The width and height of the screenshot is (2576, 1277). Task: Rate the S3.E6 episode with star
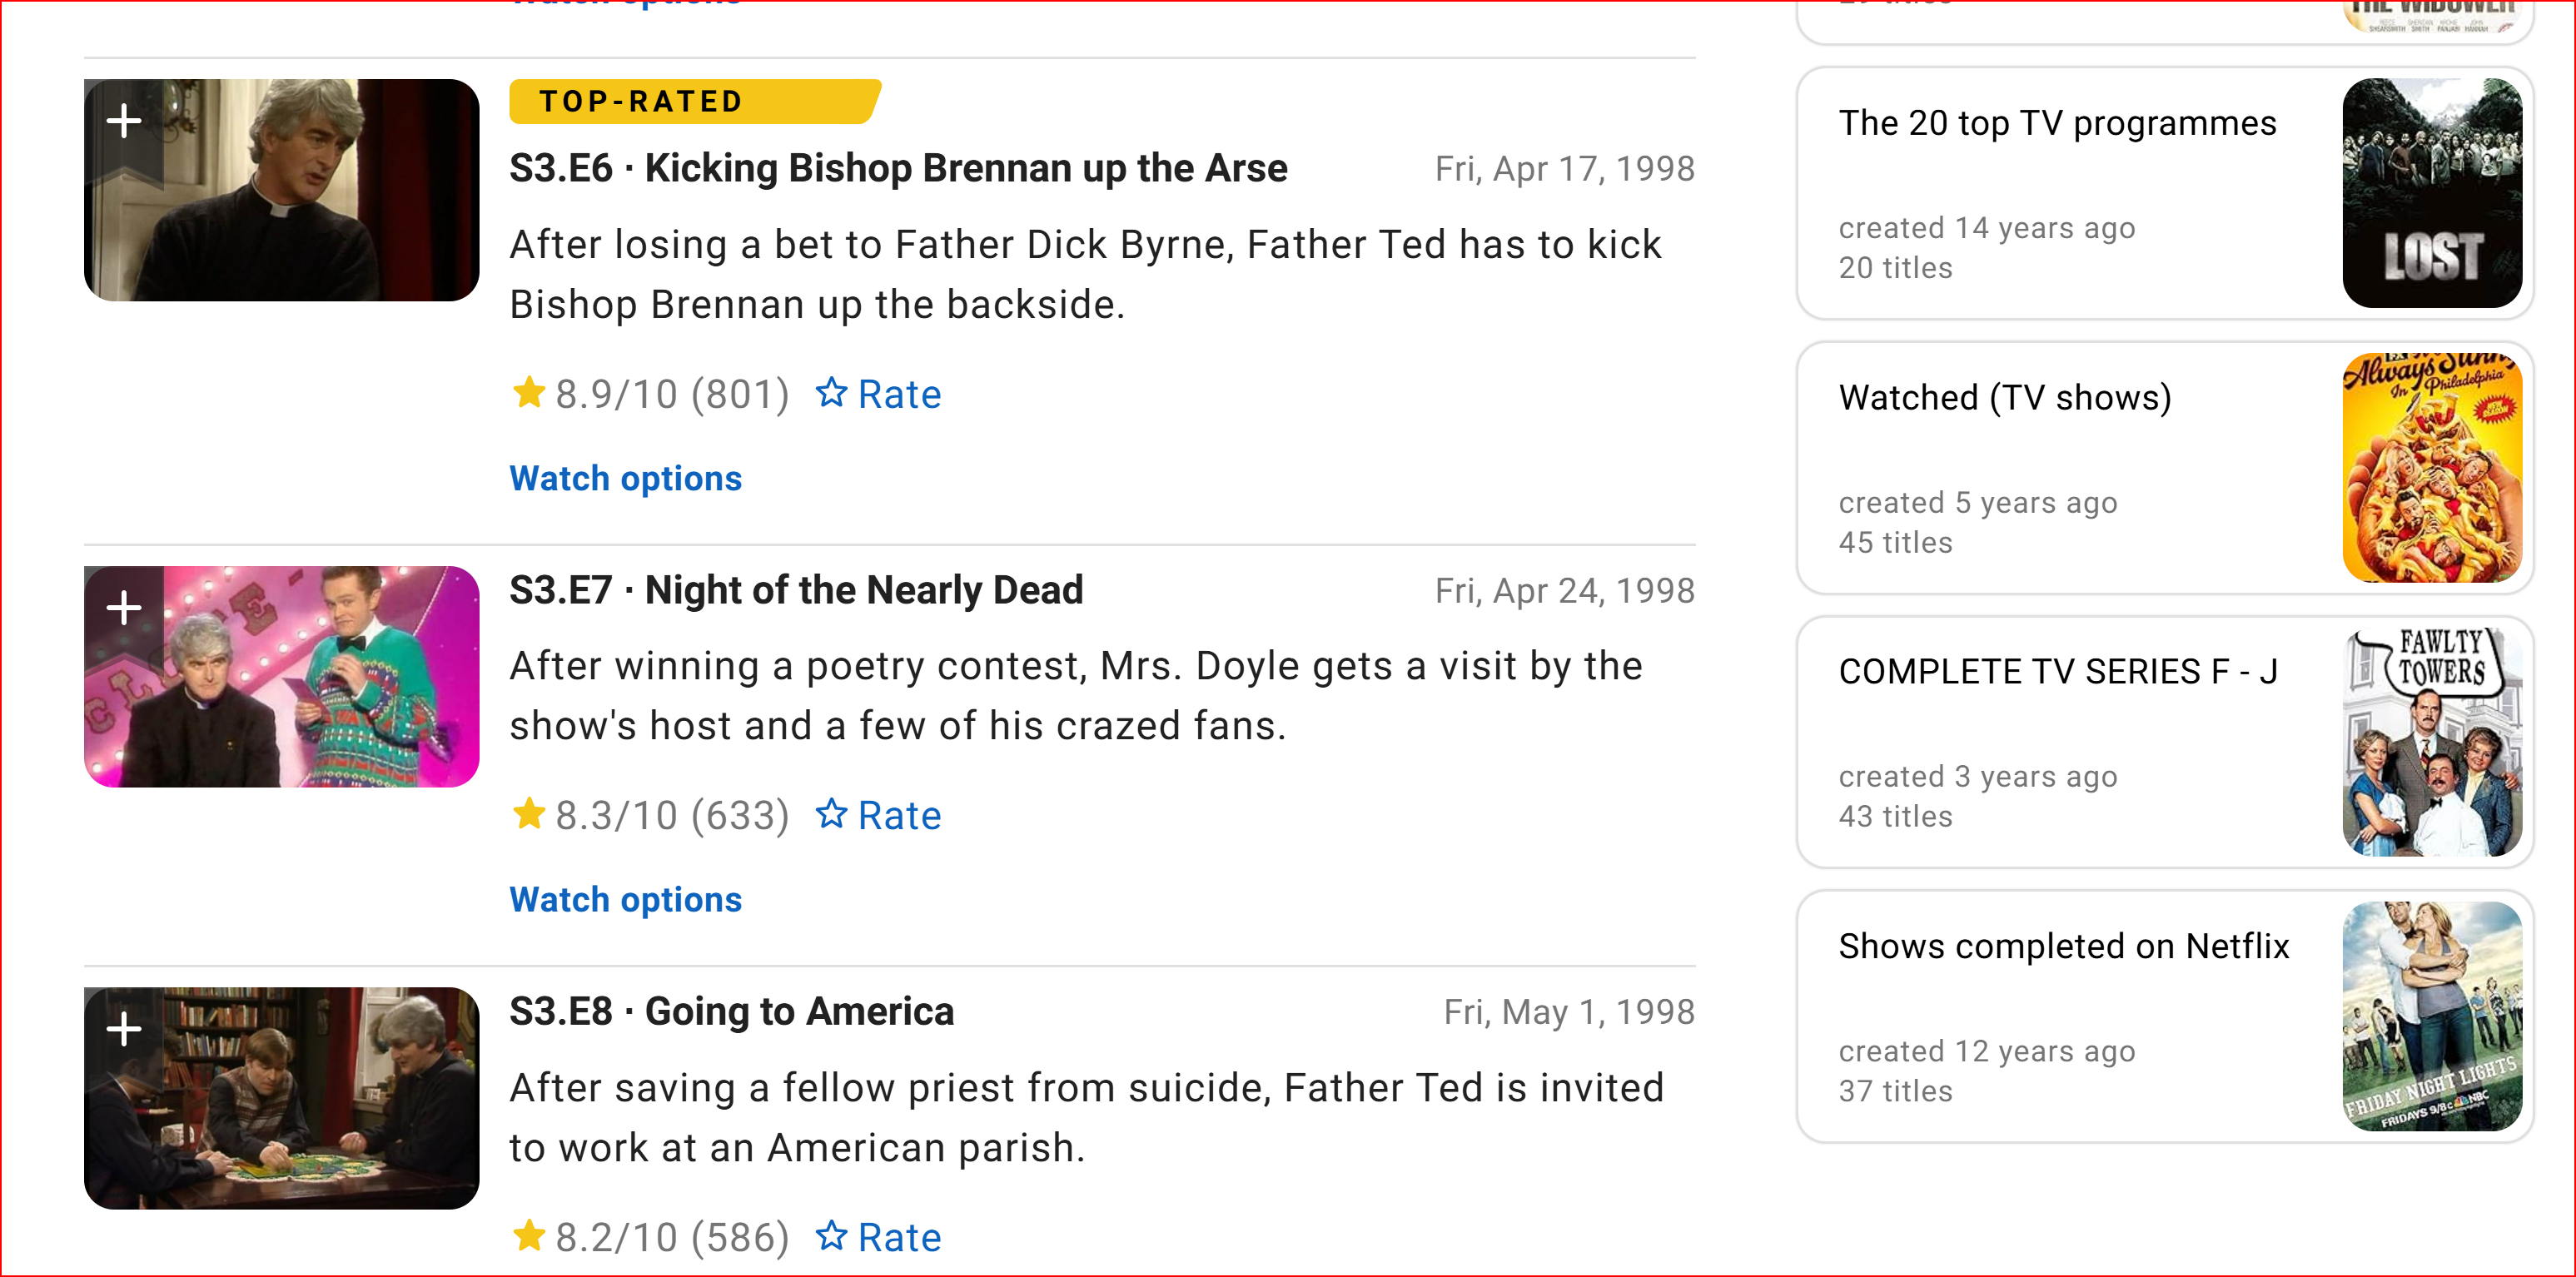point(878,394)
